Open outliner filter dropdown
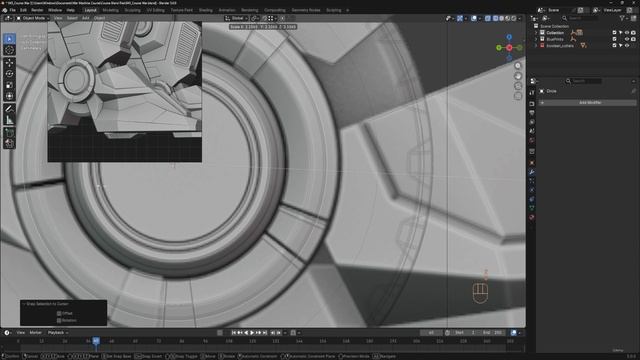This screenshot has height=360, width=640. pyautogui.click(x=623, y=18)
